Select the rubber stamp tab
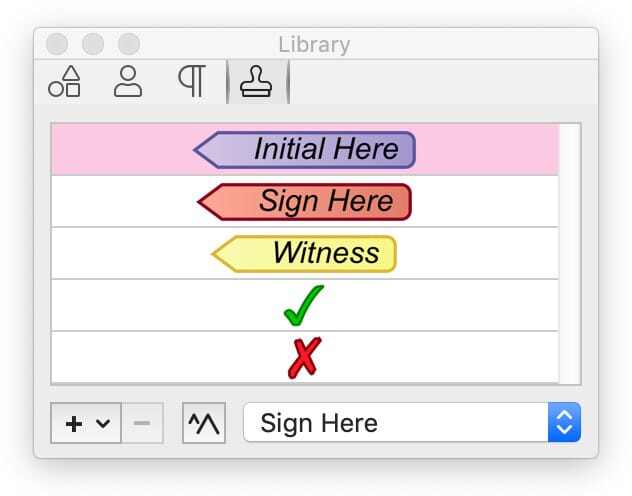The image size is (632, 496). (x=257, y=82)
